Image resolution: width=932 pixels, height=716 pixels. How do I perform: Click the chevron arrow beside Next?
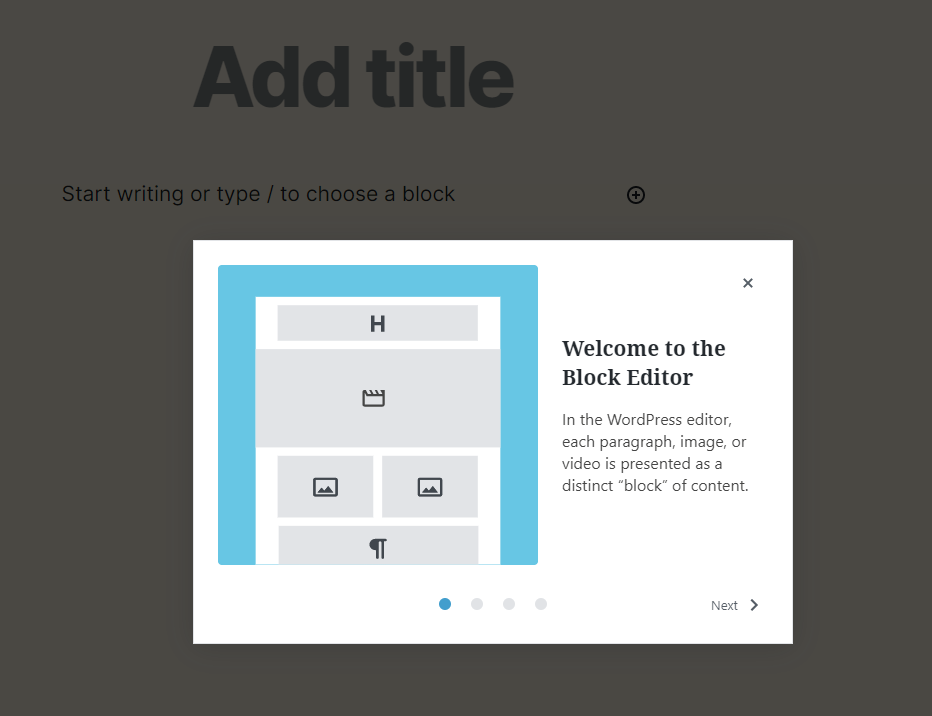tap(754, 605)
